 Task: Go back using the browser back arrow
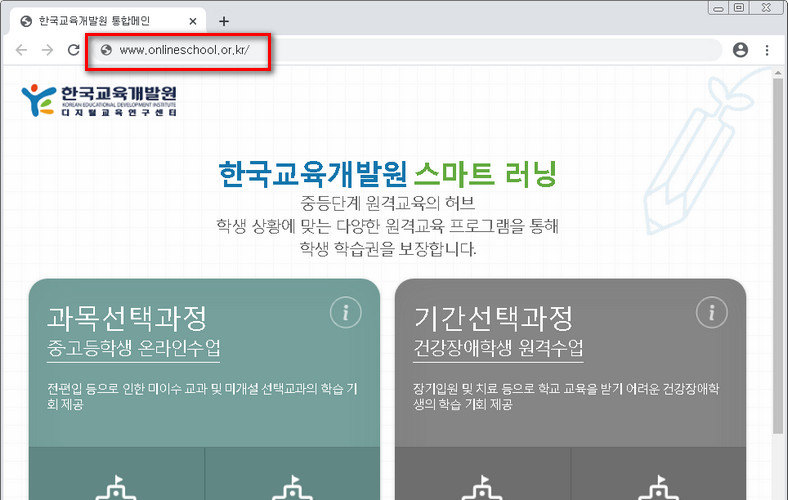click(x=22, y=50)
